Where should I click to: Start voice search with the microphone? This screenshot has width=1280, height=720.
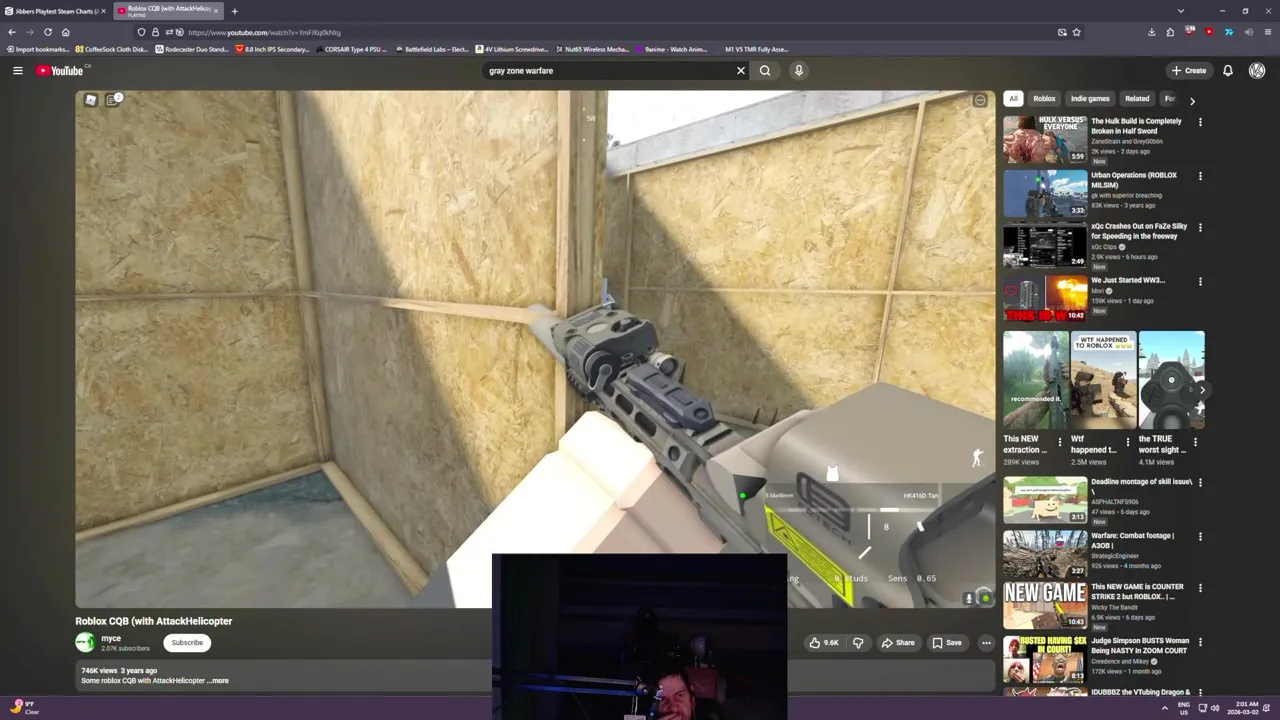798,71
